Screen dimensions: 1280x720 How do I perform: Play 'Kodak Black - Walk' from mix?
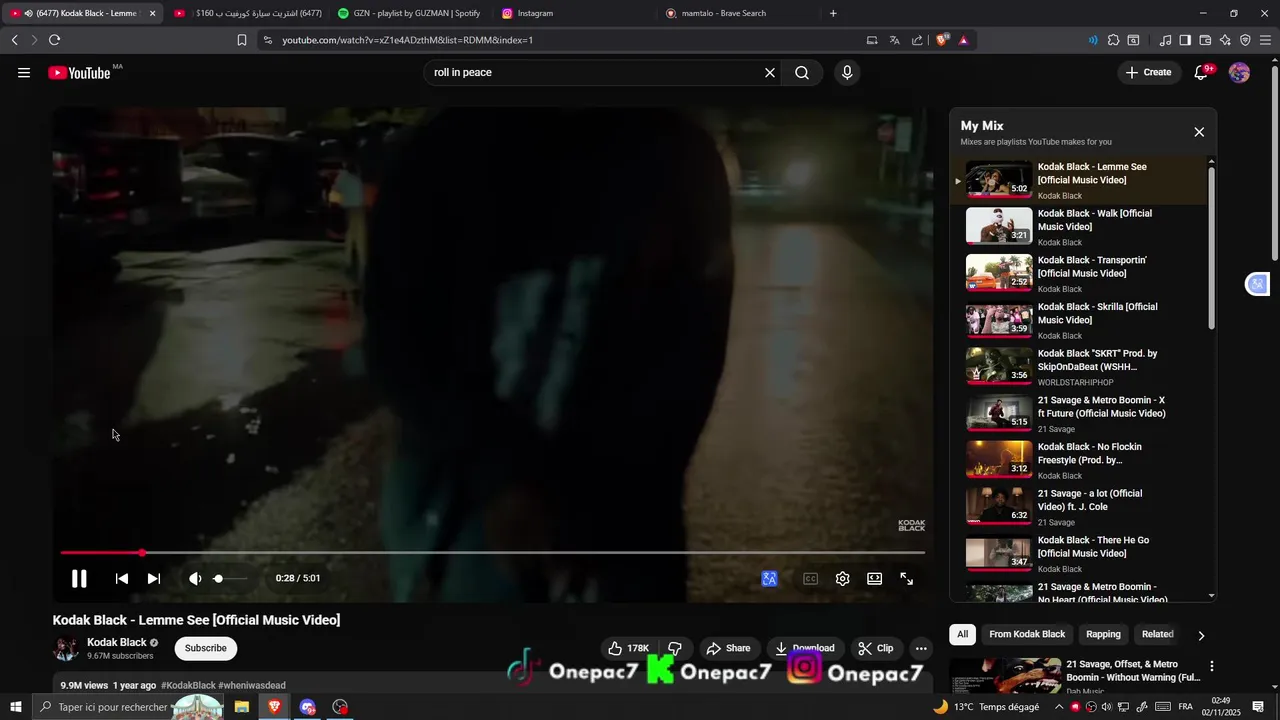(x=1078, y=227)
